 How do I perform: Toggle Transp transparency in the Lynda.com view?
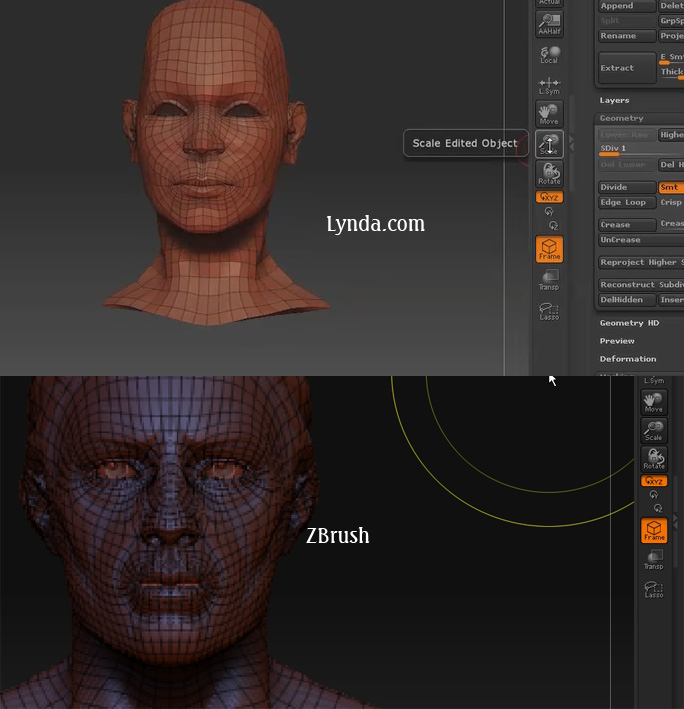pyautogui.click(x=549, y=280)
